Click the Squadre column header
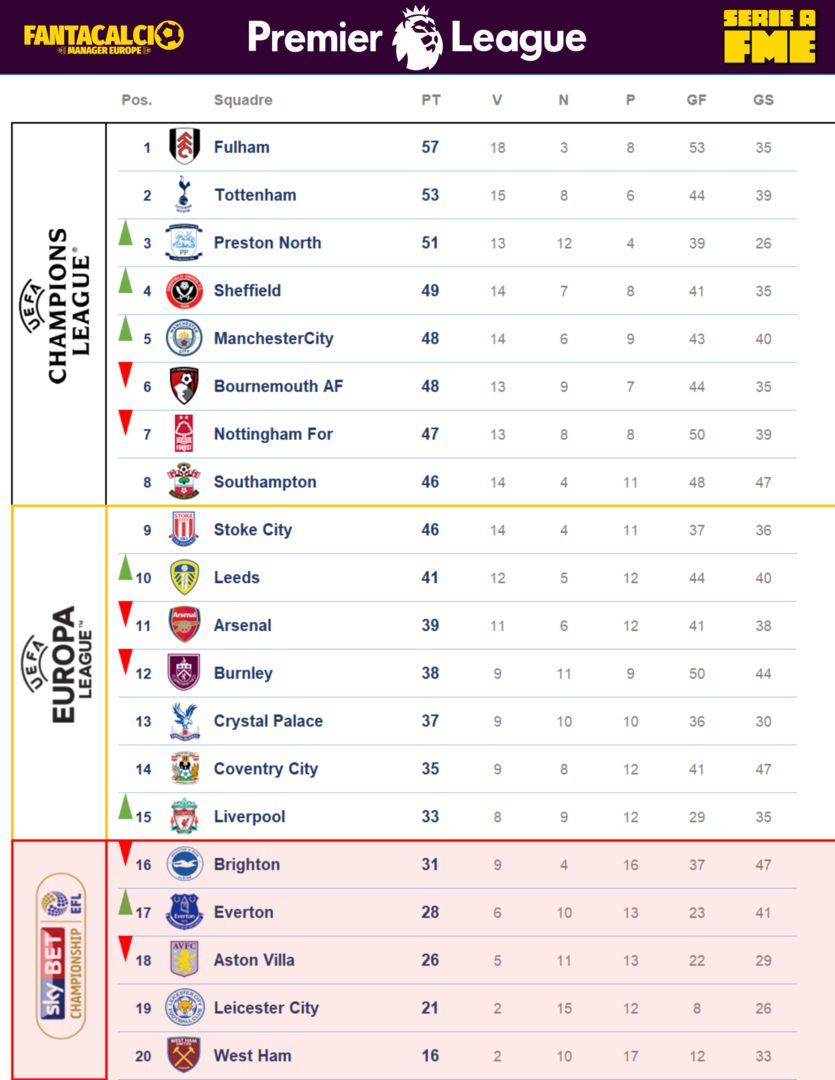Image resolution: width=835 pixels, height=1080 pixels. (x=243, y=100)
